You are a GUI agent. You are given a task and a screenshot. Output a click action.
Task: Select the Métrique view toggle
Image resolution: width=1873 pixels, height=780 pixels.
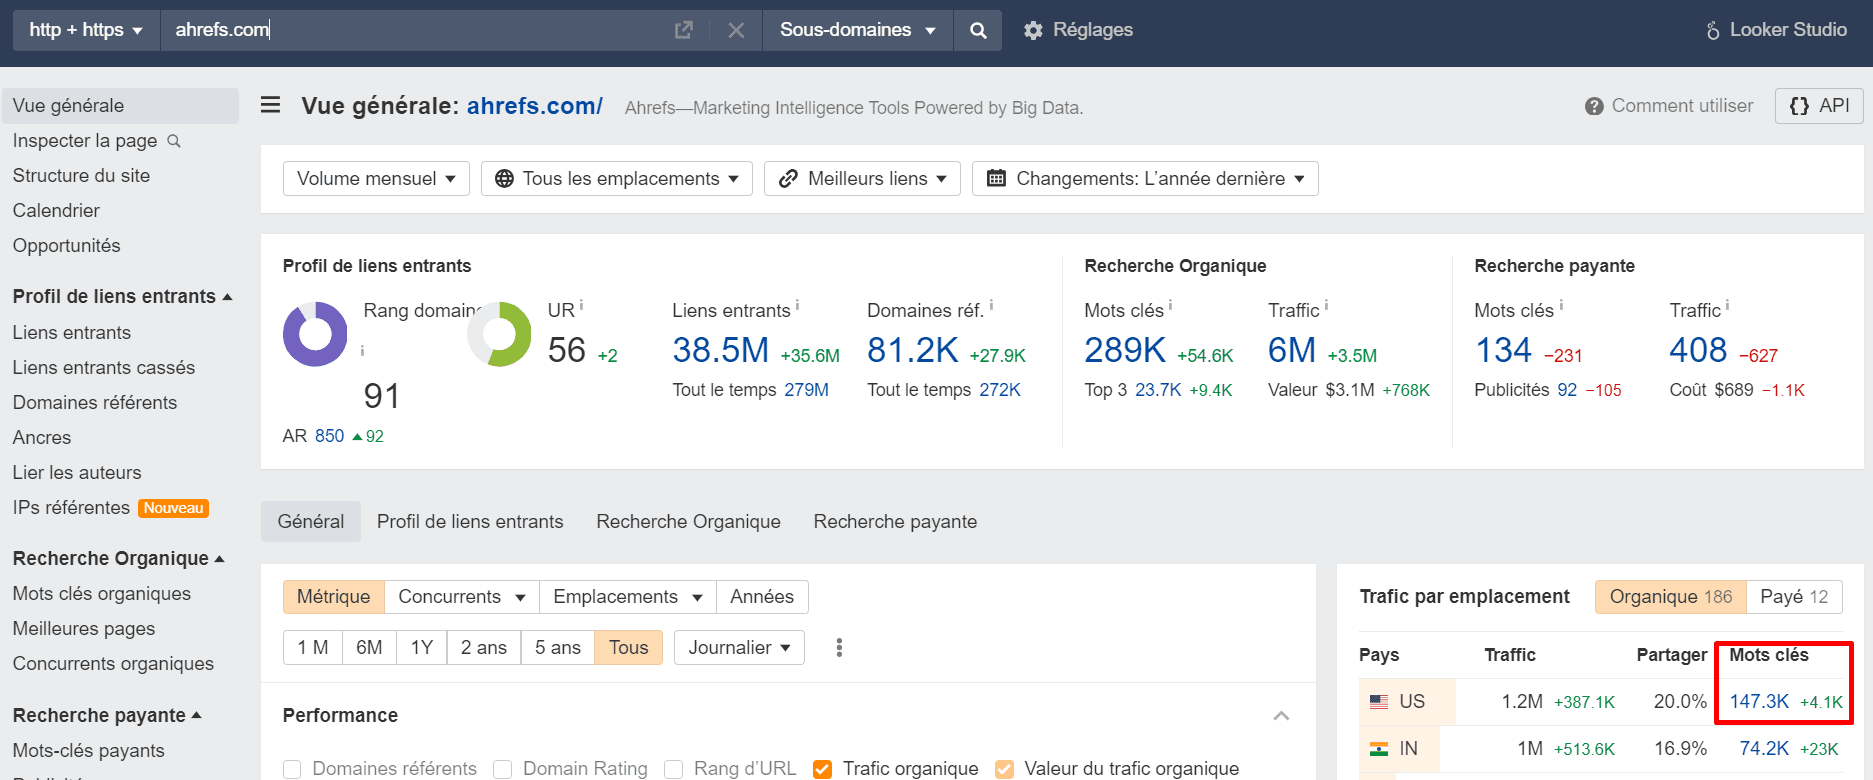pos(333,597)
